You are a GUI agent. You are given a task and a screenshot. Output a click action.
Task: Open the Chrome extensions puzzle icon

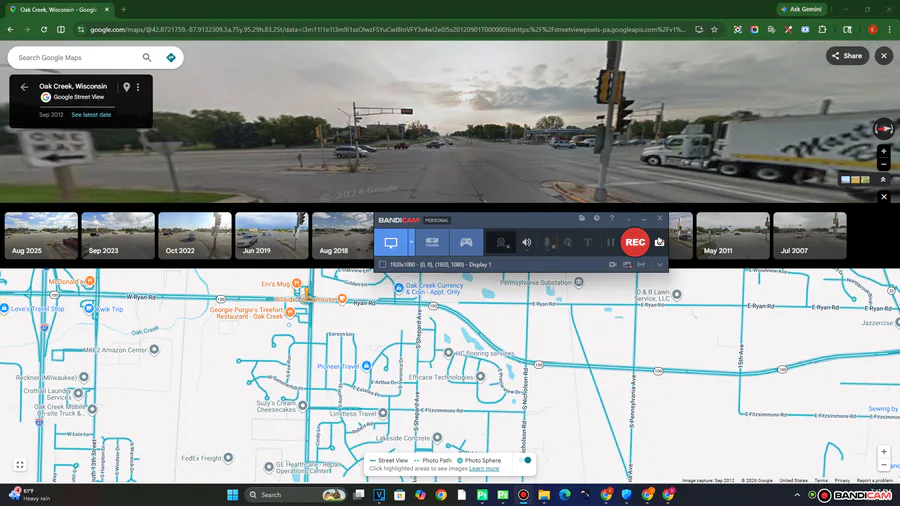click(823, 29)
